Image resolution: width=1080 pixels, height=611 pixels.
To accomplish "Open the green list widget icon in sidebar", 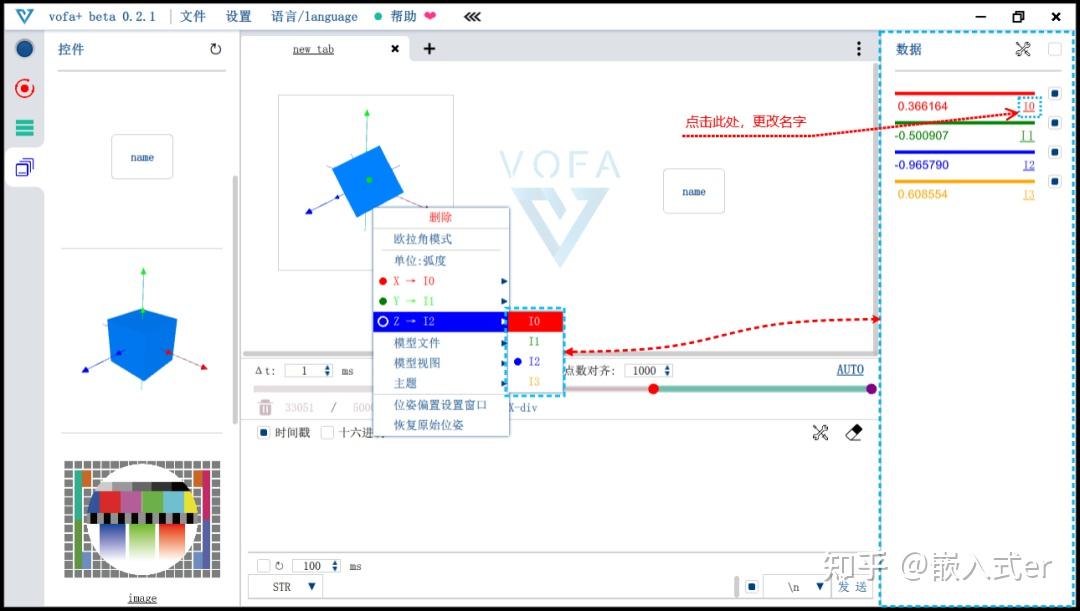I will point(24,127).
